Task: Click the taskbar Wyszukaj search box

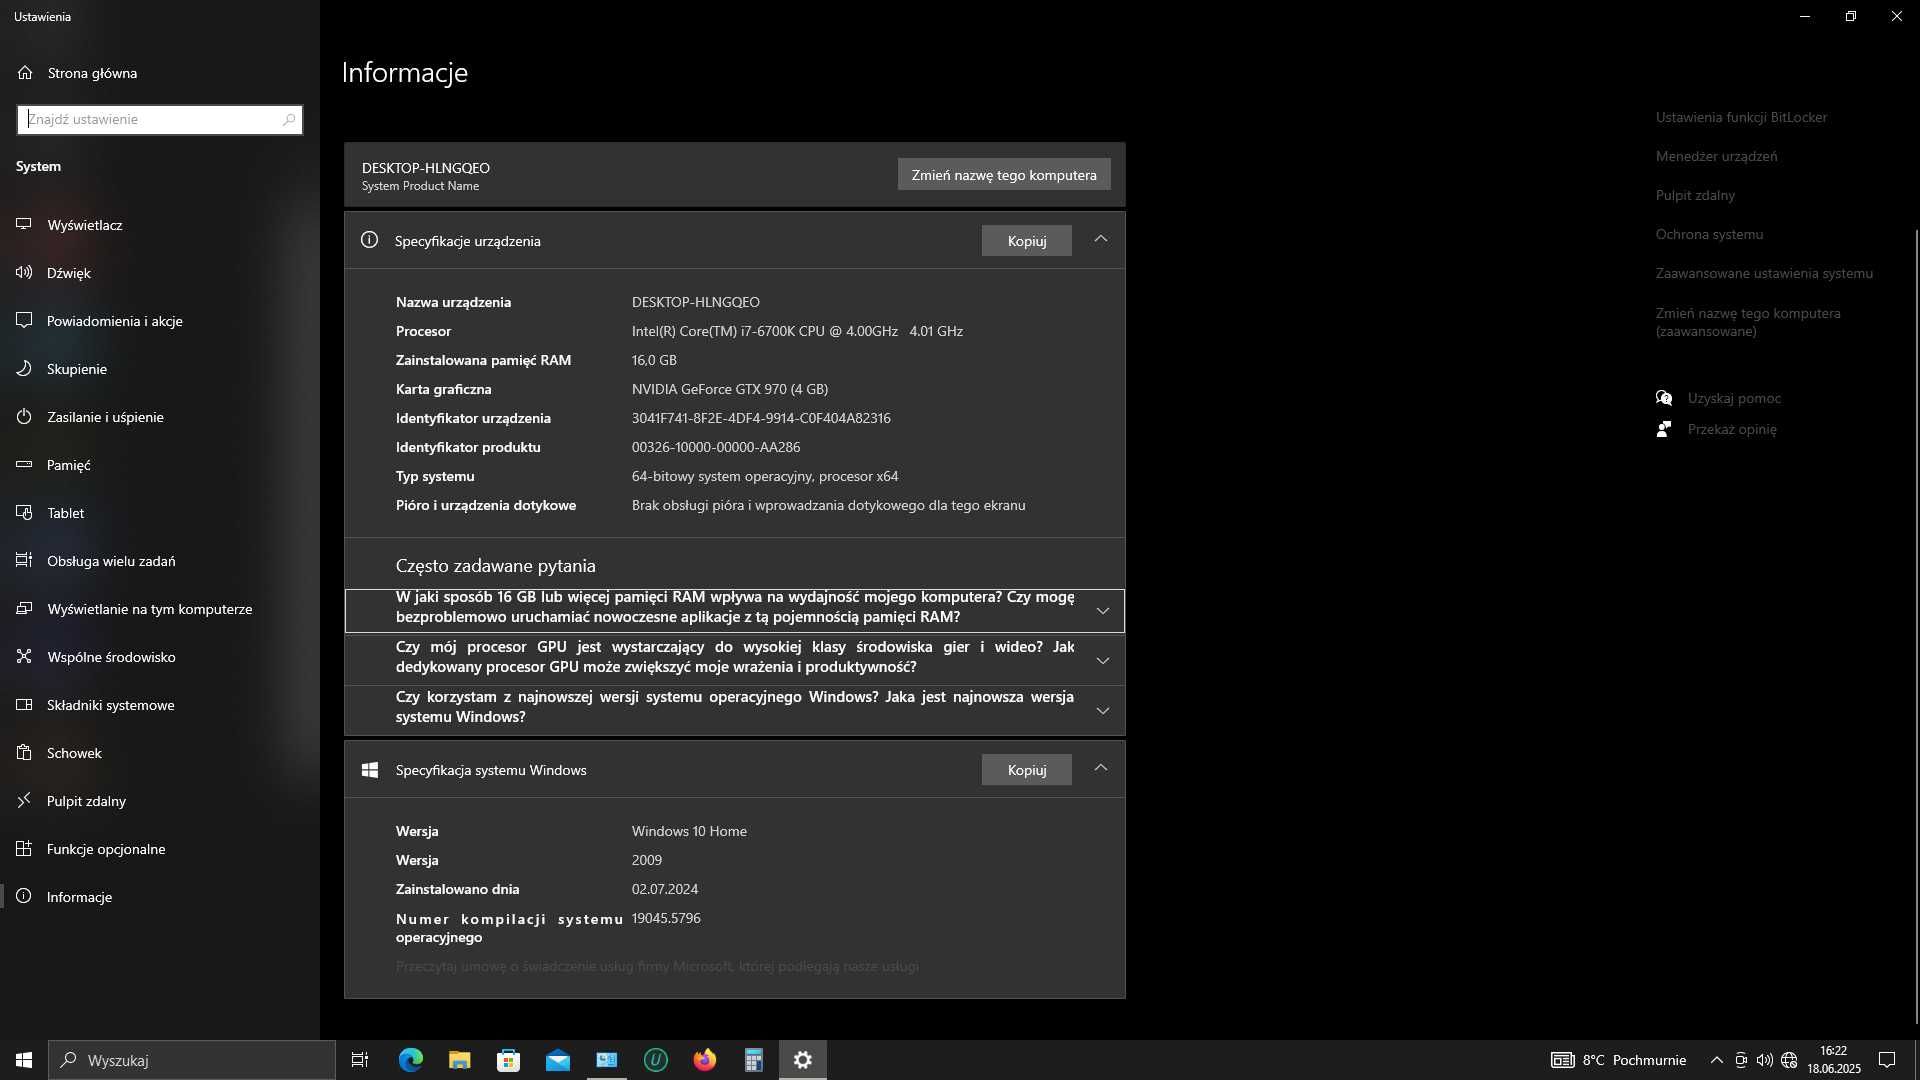Action: (192, 1060)
